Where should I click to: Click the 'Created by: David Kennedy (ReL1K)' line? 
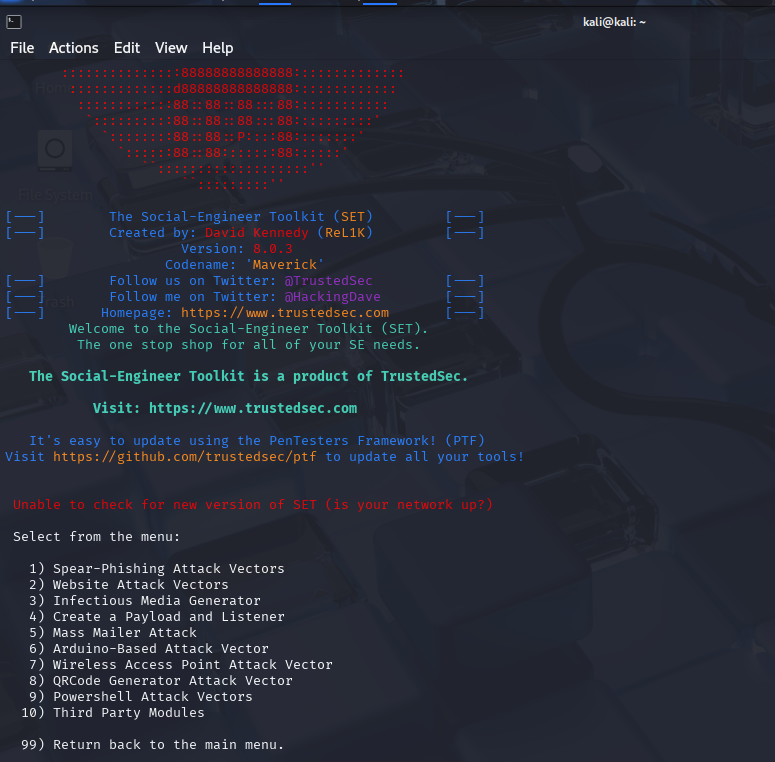[x=241, y=233]
